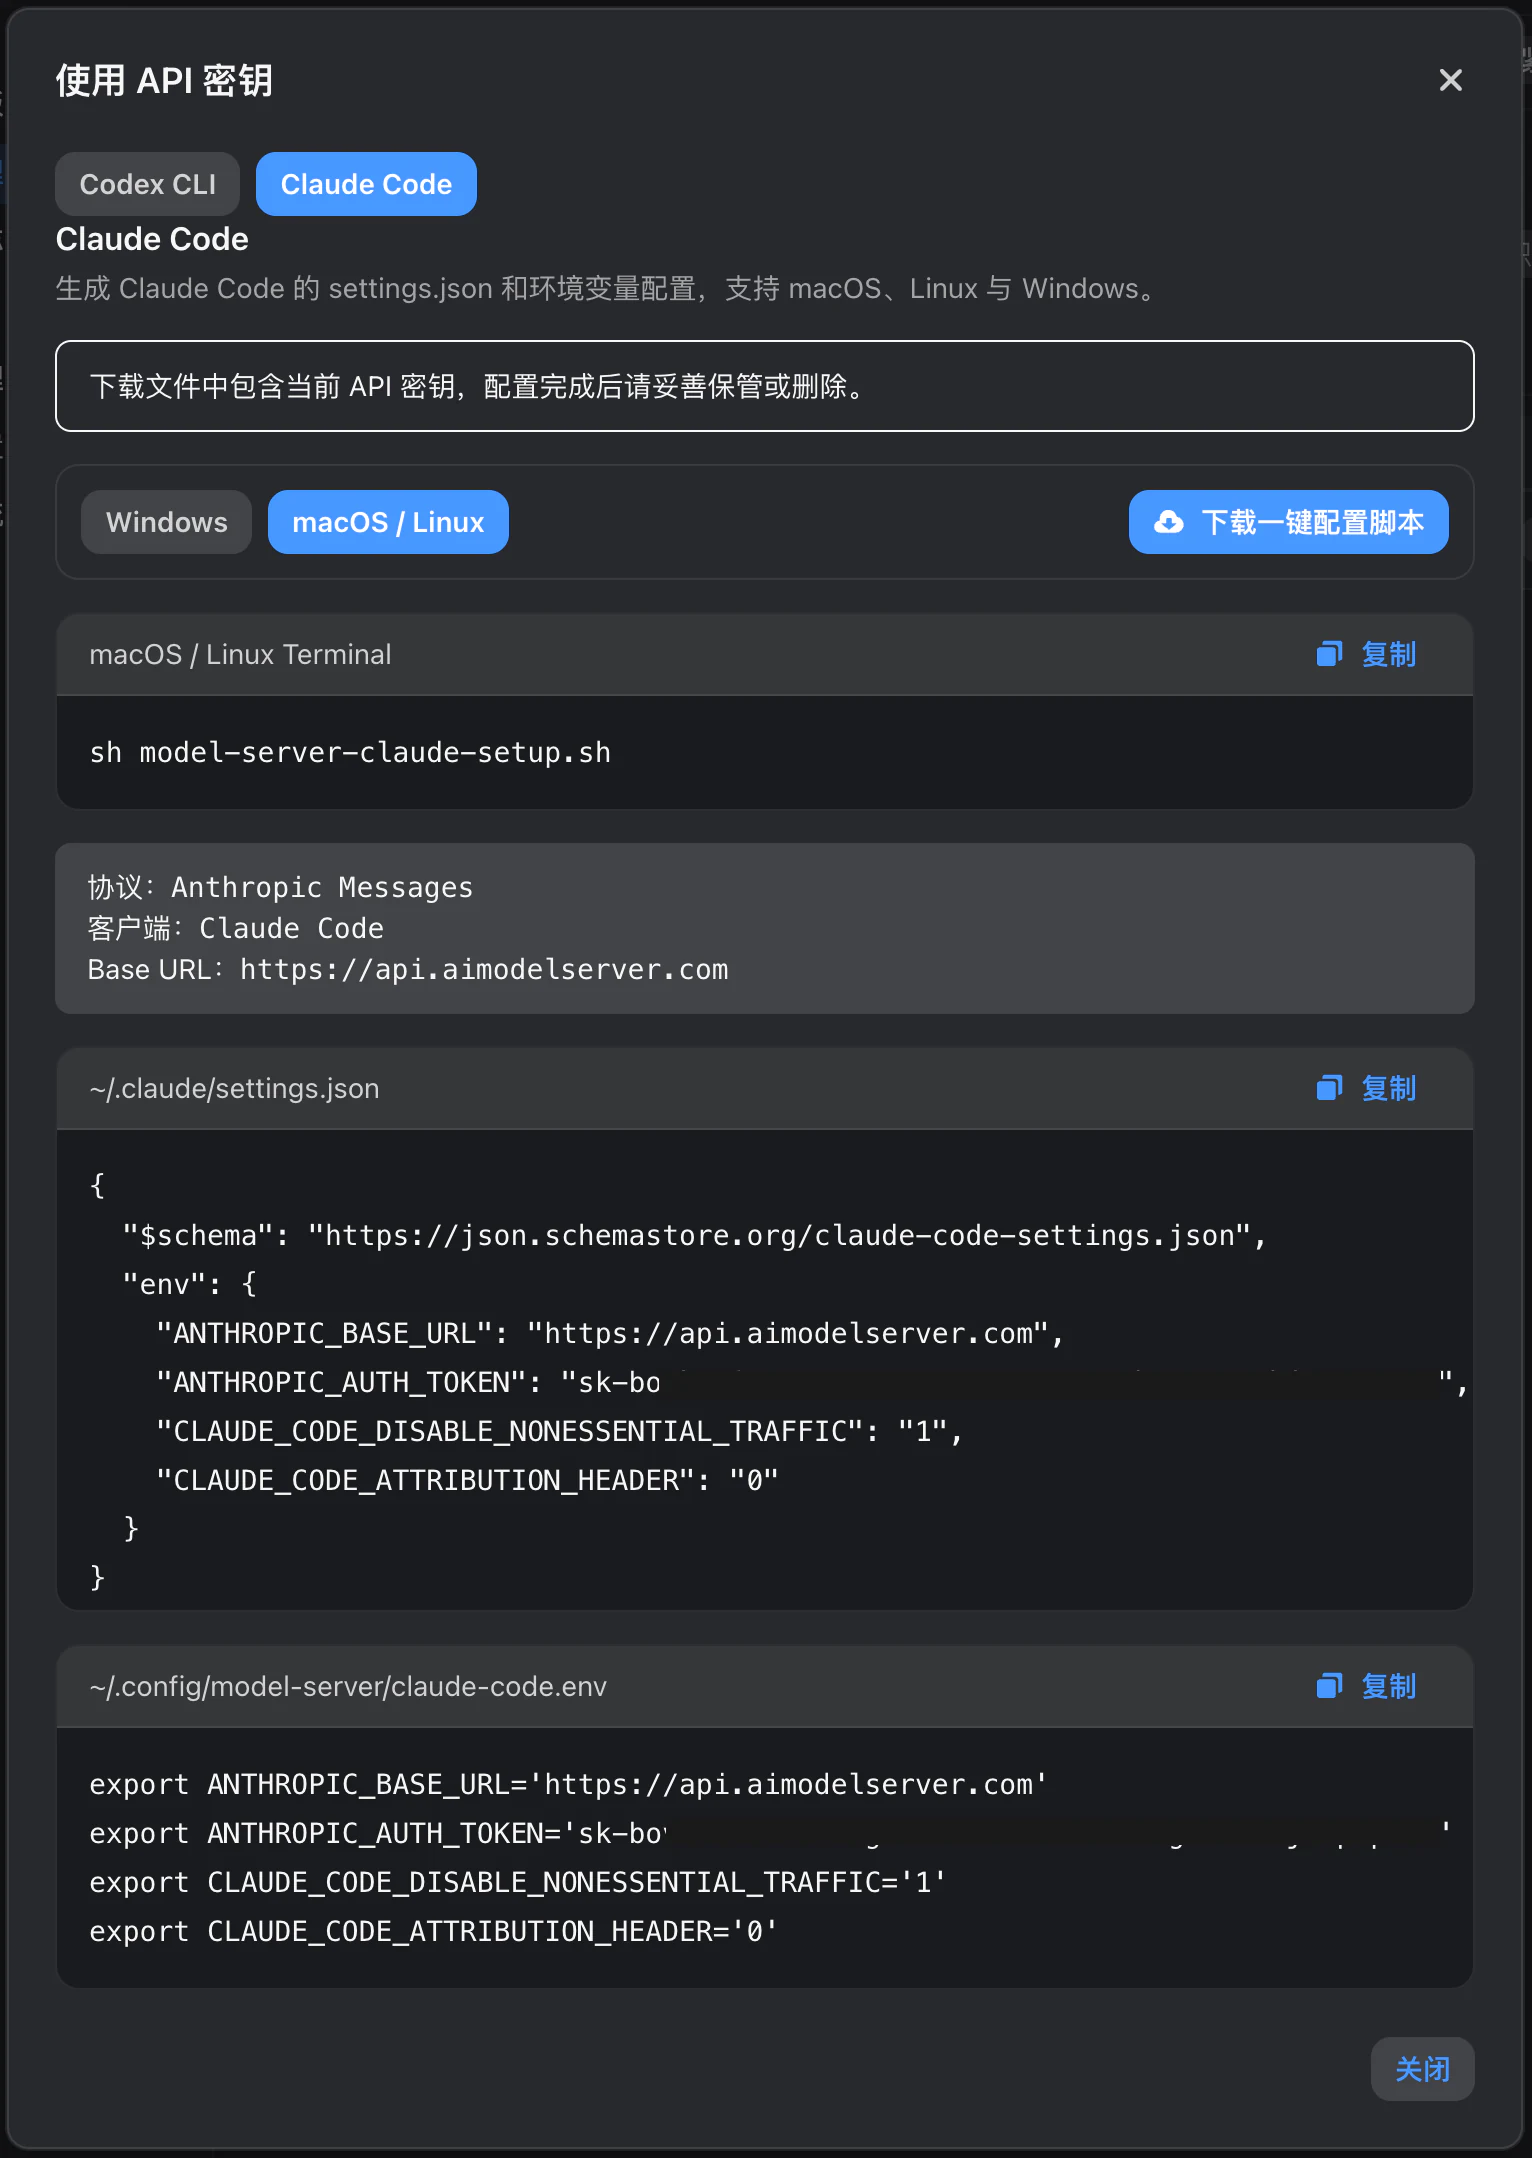Click 'export CLAUDE_CODE_DISABLE_NONESSENTIAL_TRAFFIC' env line

tap(518, 1882)
